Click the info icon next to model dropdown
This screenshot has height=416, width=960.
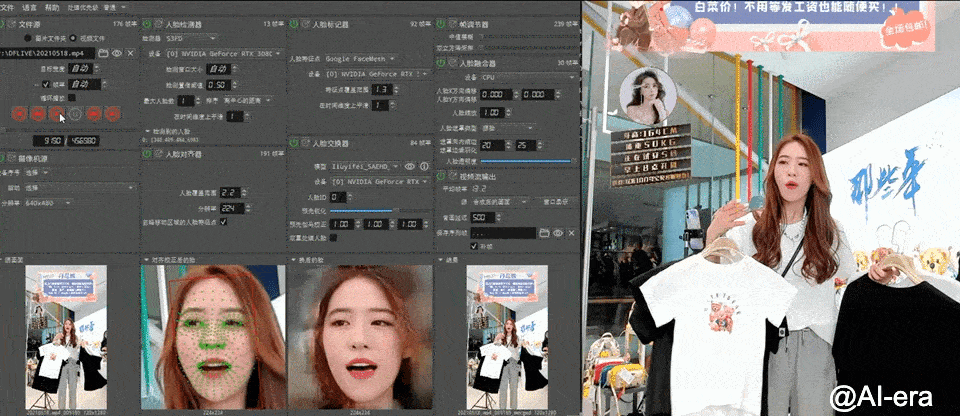424,166
